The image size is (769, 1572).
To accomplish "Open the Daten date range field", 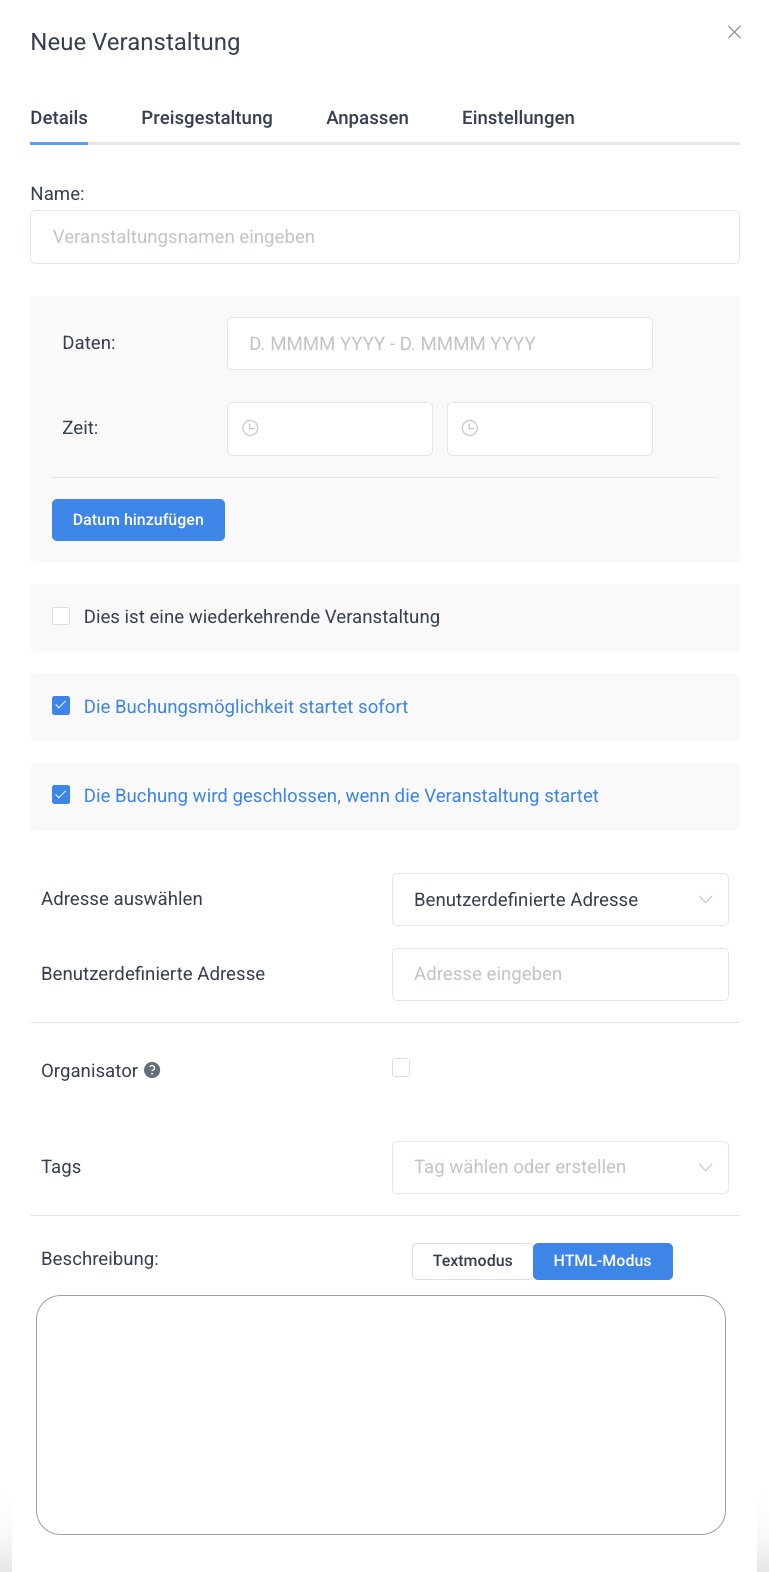I will 440,343.
